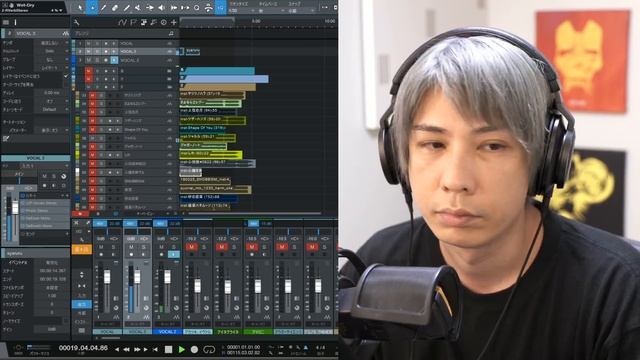Select blue VOCAL 2 channel label in mixer
640x360 pixels.
pos(167,332)
